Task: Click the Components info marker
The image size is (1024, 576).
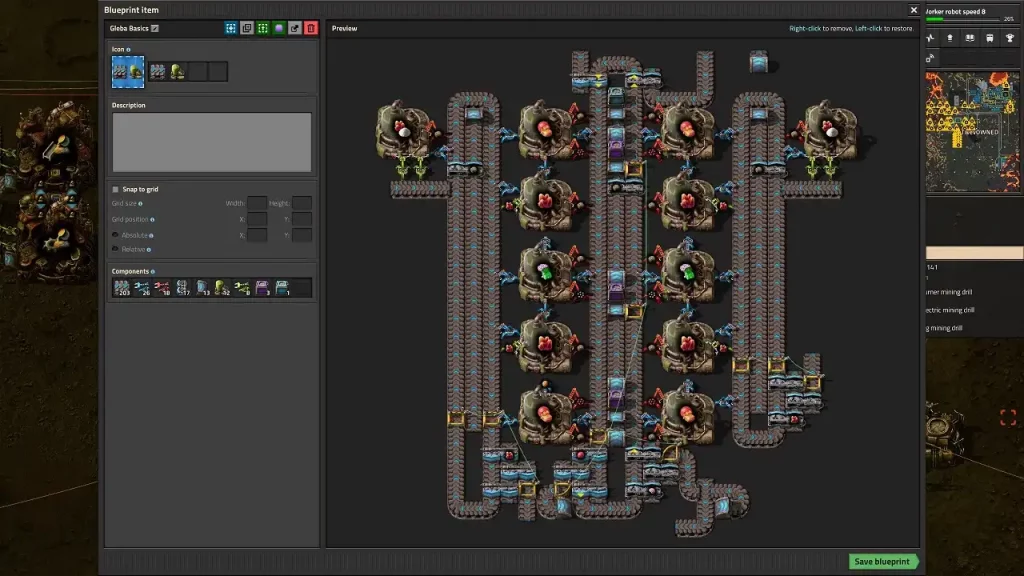Action: (153, 272)
